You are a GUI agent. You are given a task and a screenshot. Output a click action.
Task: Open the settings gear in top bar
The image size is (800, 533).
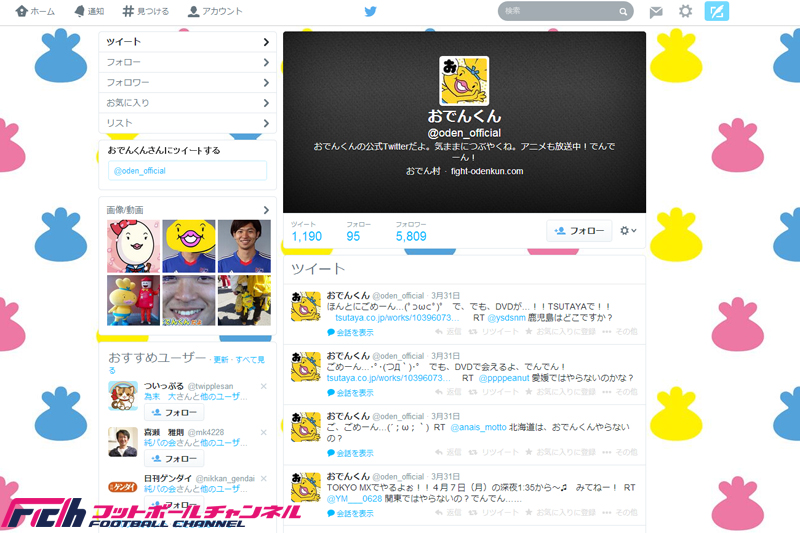685,12
